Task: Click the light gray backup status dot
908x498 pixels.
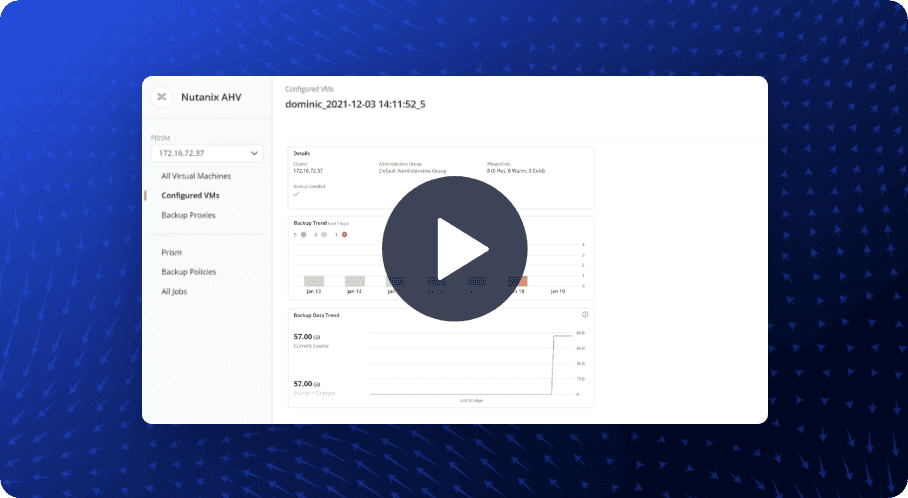Action: coord(324,235)
